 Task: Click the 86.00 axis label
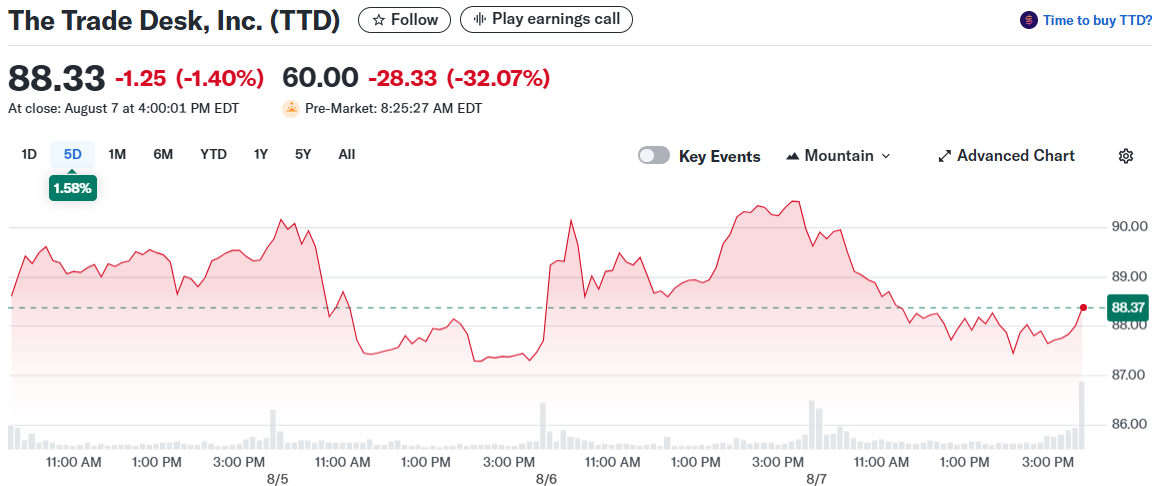pyautogui.click(x=1129, y=425)
